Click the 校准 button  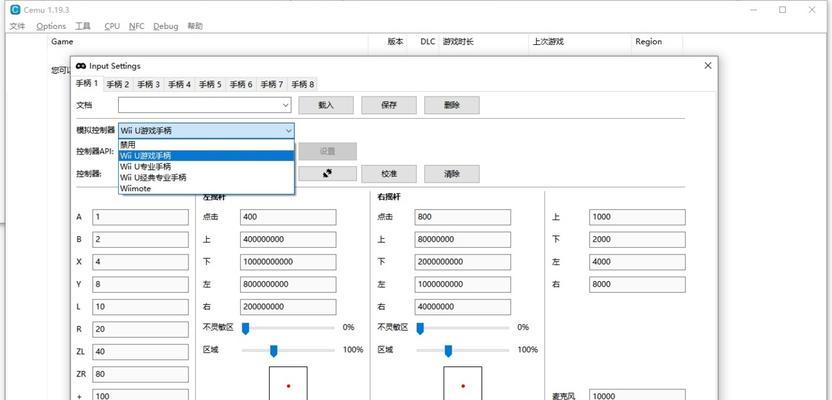pyautogui.click(x=389, y=173)
